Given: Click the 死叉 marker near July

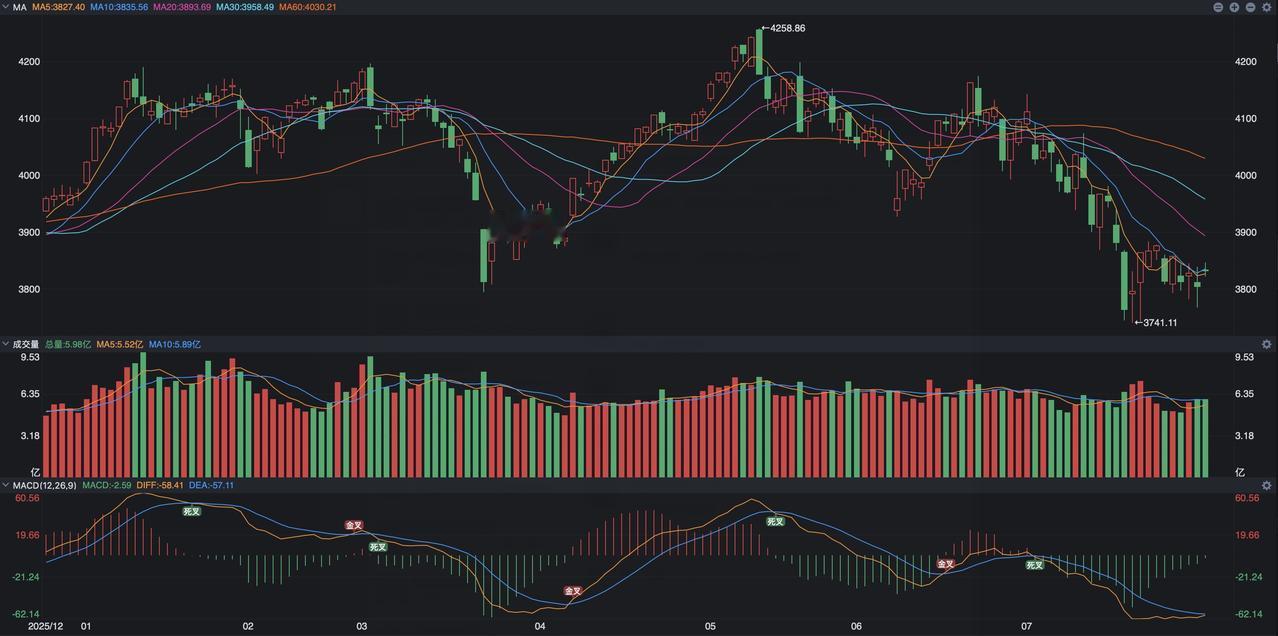Looking at the screenshot, I should [1035, 565].
